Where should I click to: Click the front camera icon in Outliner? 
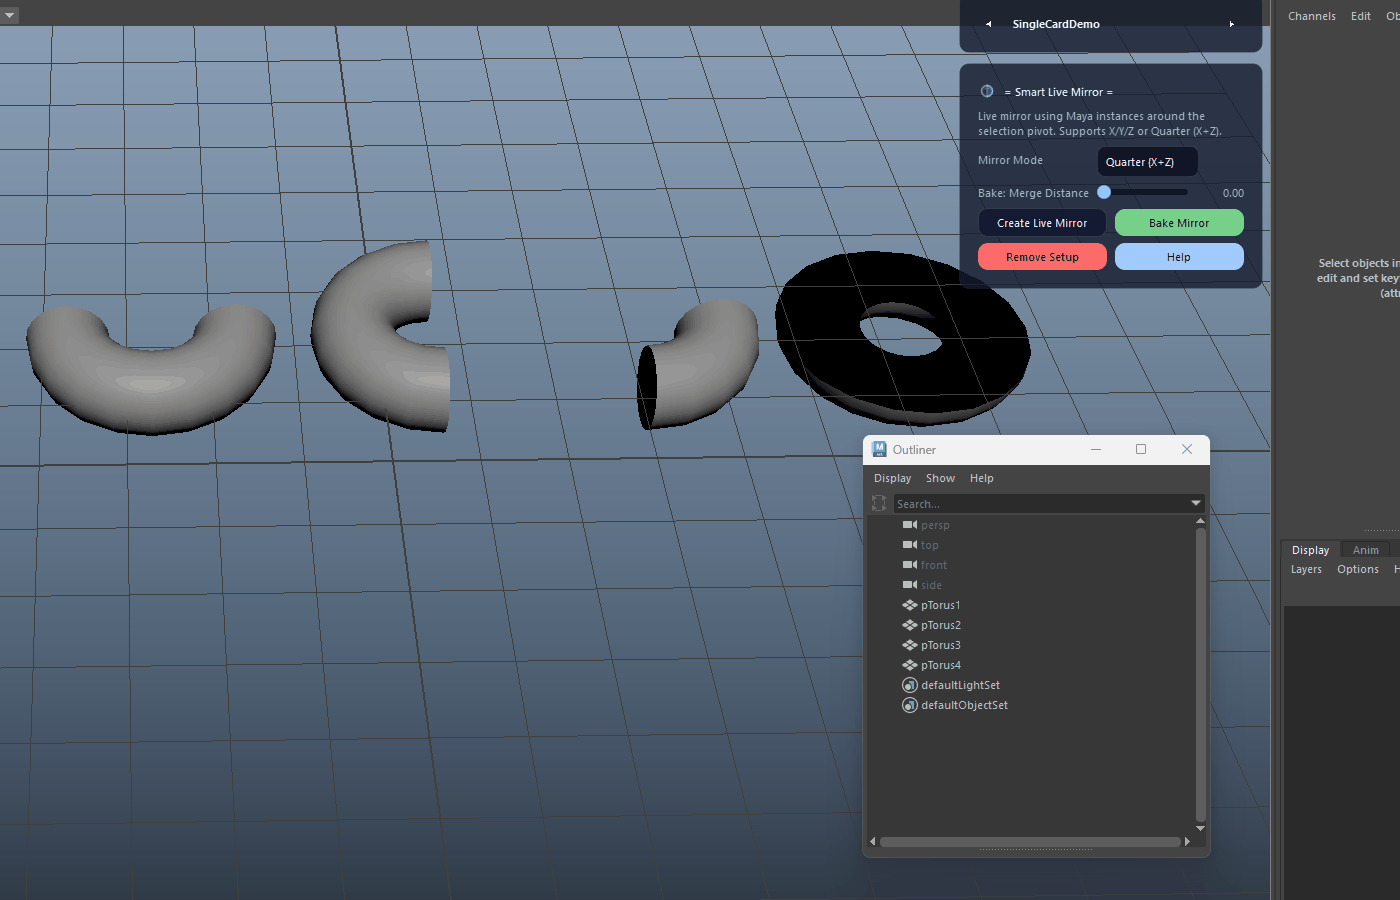click(910, 565)
